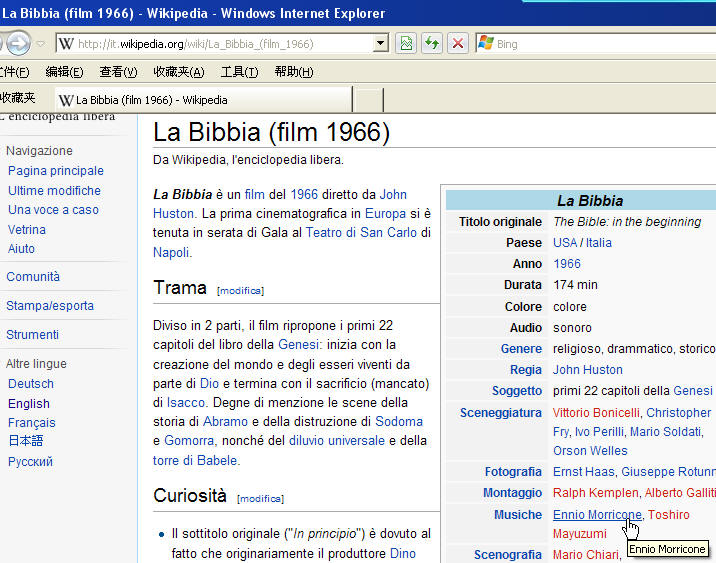Open the Napoli link
The width and height of the screenshot is (716, 563).
click(x=171, y=252)
